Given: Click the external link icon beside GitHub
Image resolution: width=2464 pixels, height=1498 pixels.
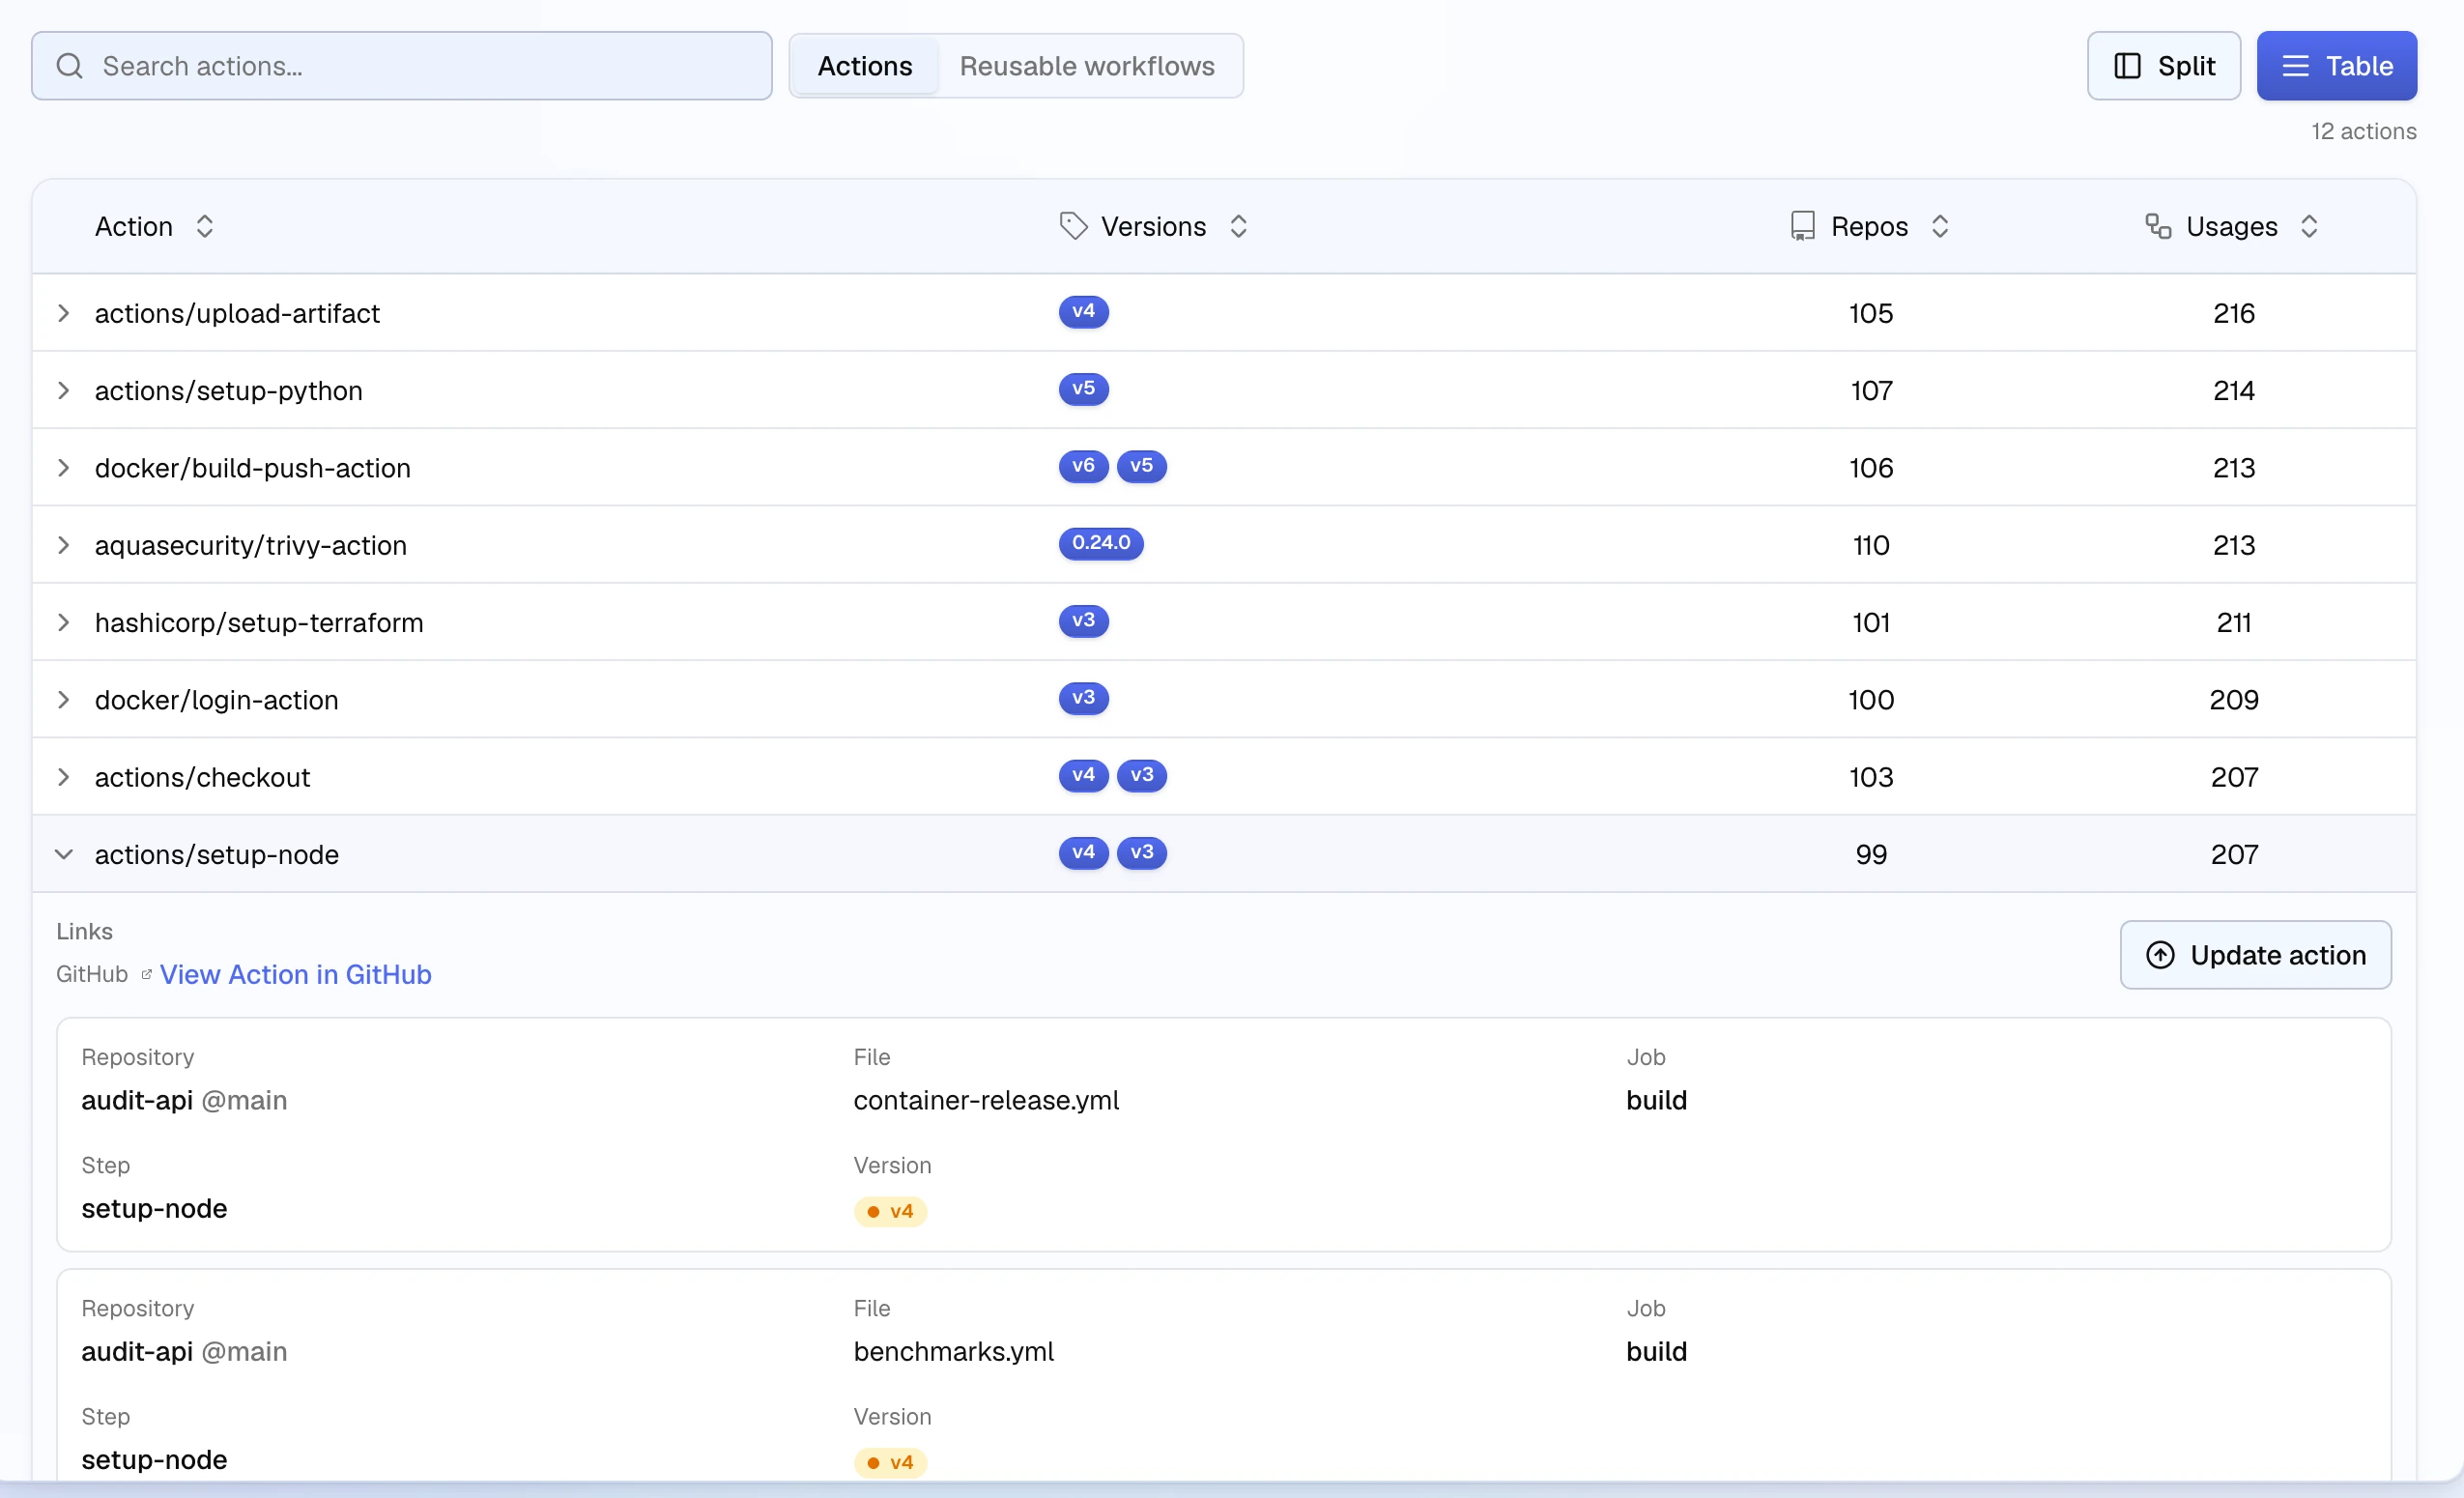Looking at the screenshot, I should [x=146, y=974].
